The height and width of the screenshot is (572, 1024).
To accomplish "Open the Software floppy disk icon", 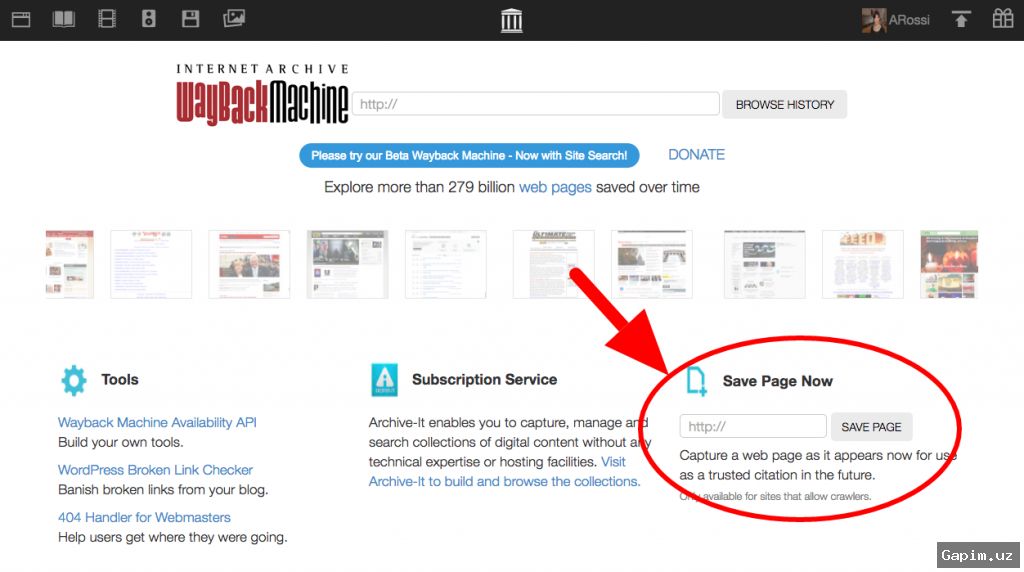I will pyautogui.click(x=191, y=19).
